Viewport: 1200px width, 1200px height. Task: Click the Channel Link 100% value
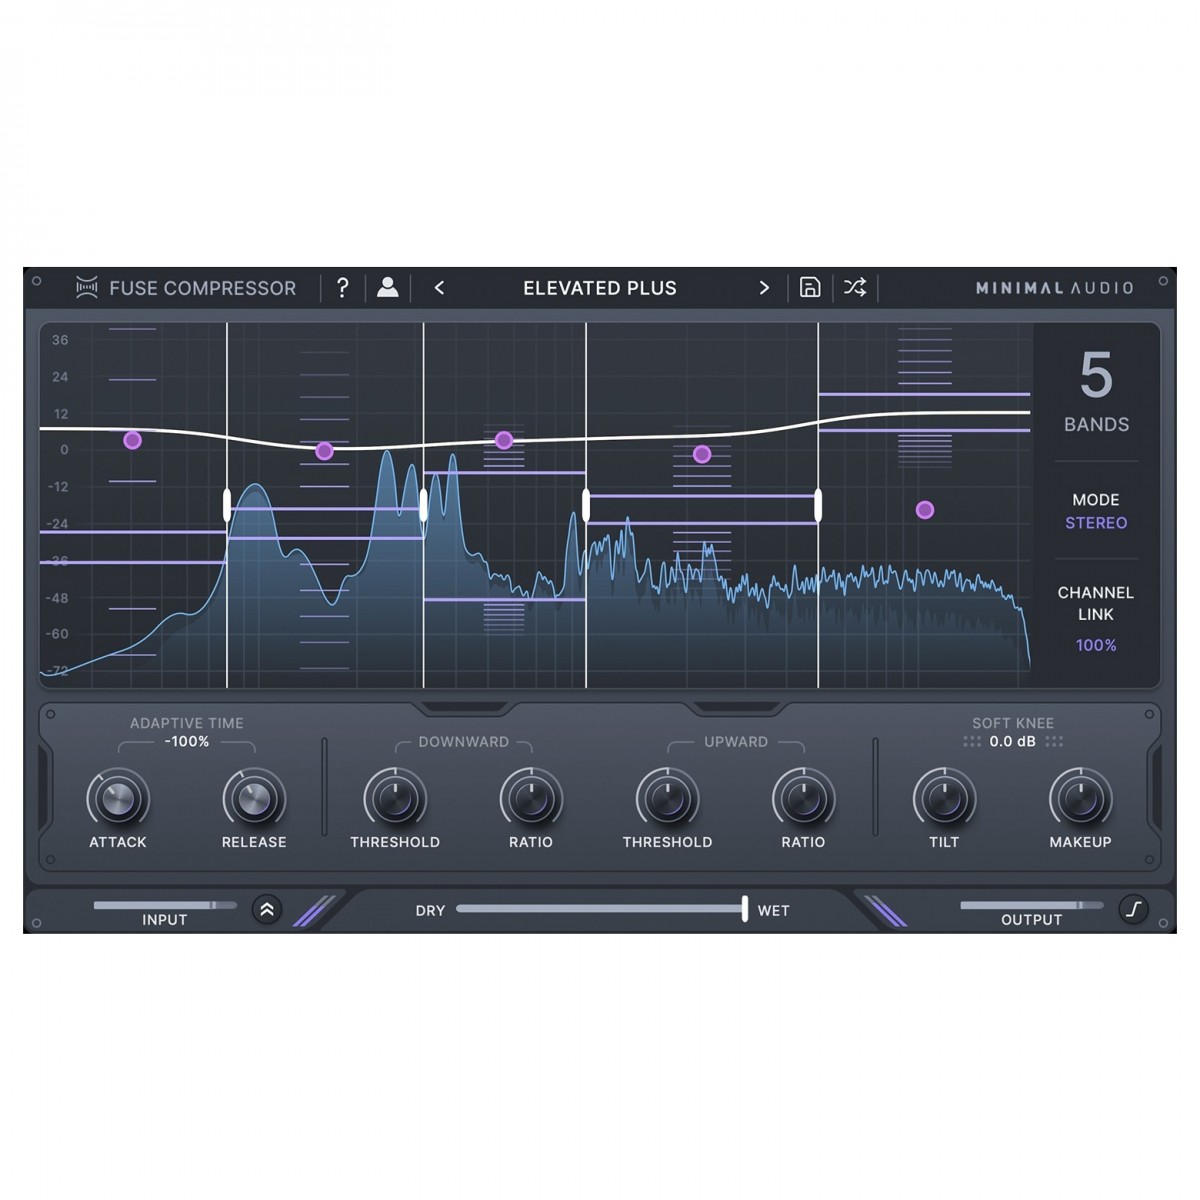1096,645
